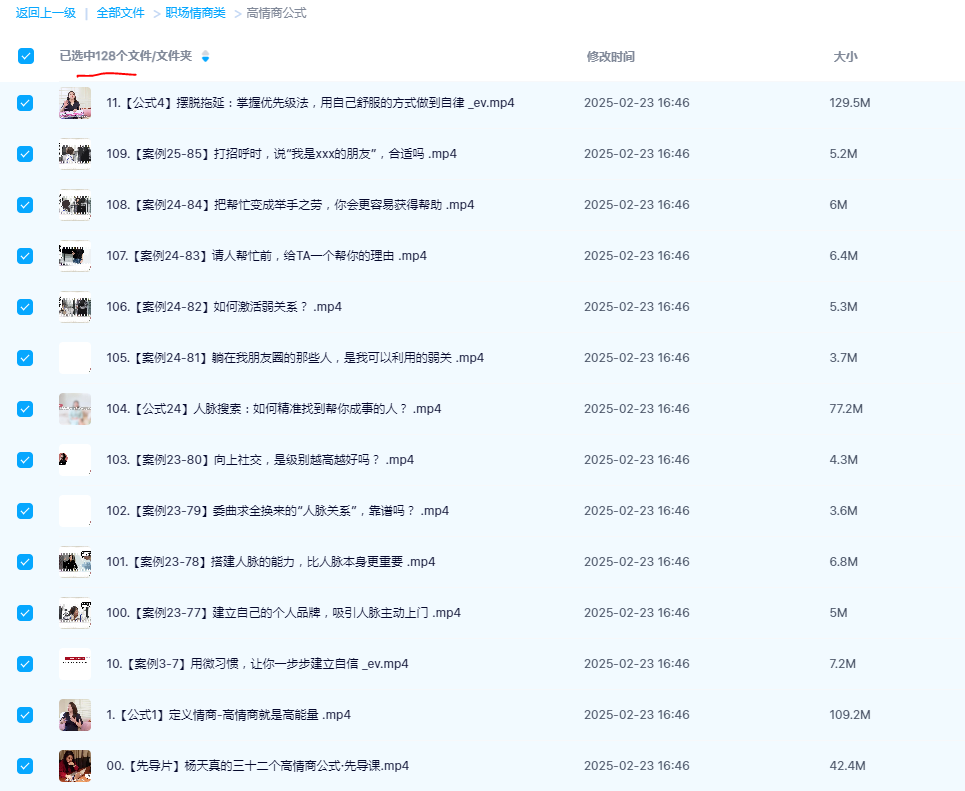This screenshot has width=965, height=791.
Task: Open the 全部文件 breadcrumb
Action: (x=119, y=13)
